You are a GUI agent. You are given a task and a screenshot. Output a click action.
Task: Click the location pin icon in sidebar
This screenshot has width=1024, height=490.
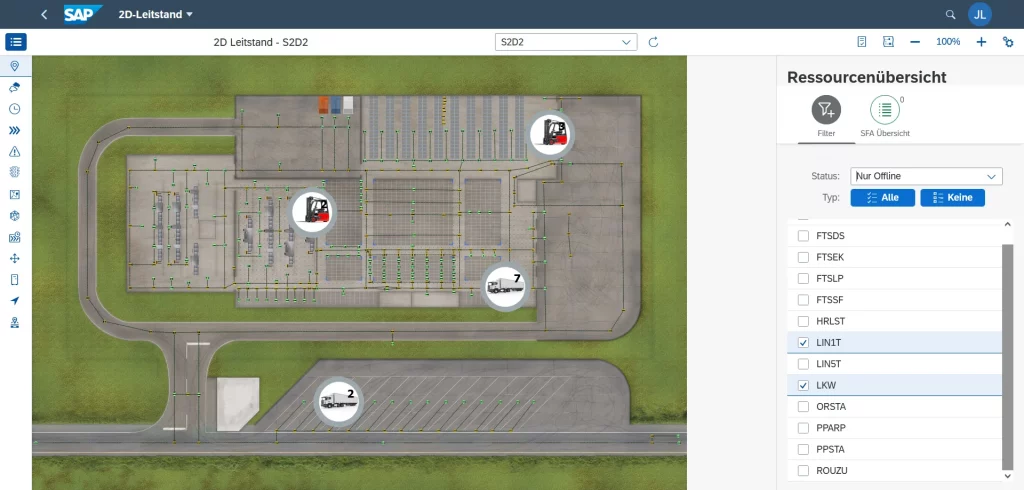pyautogui.click(x=15, y=65)
